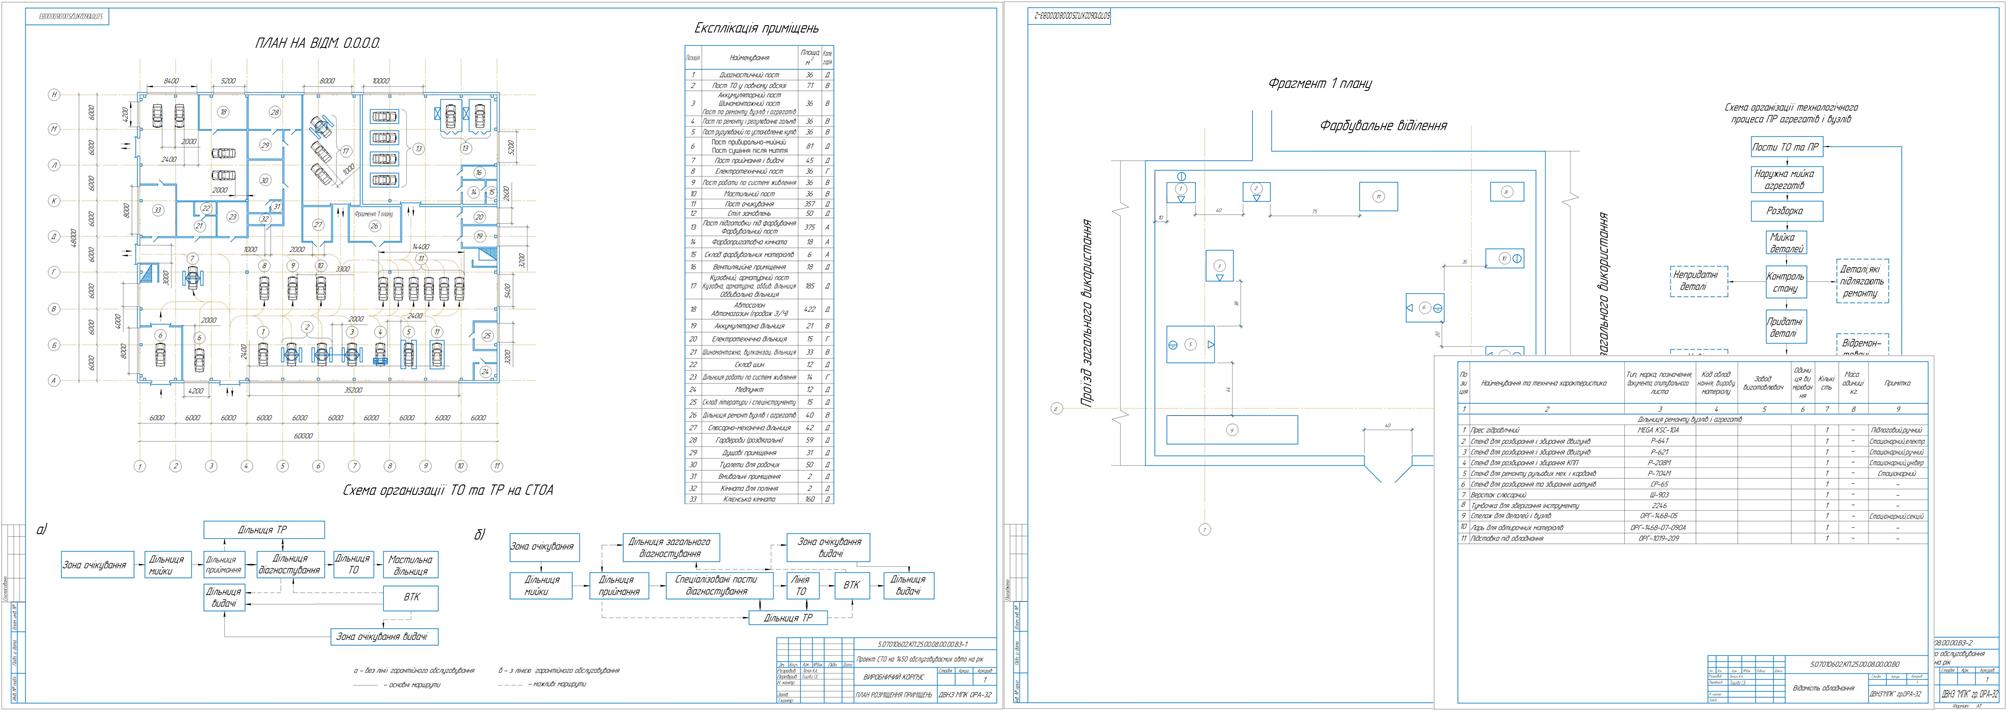This screenshot has height=710, width=2006.
Task: Select the 'Дільниця загального діагностування' block
Action: (x=670, y=547)
